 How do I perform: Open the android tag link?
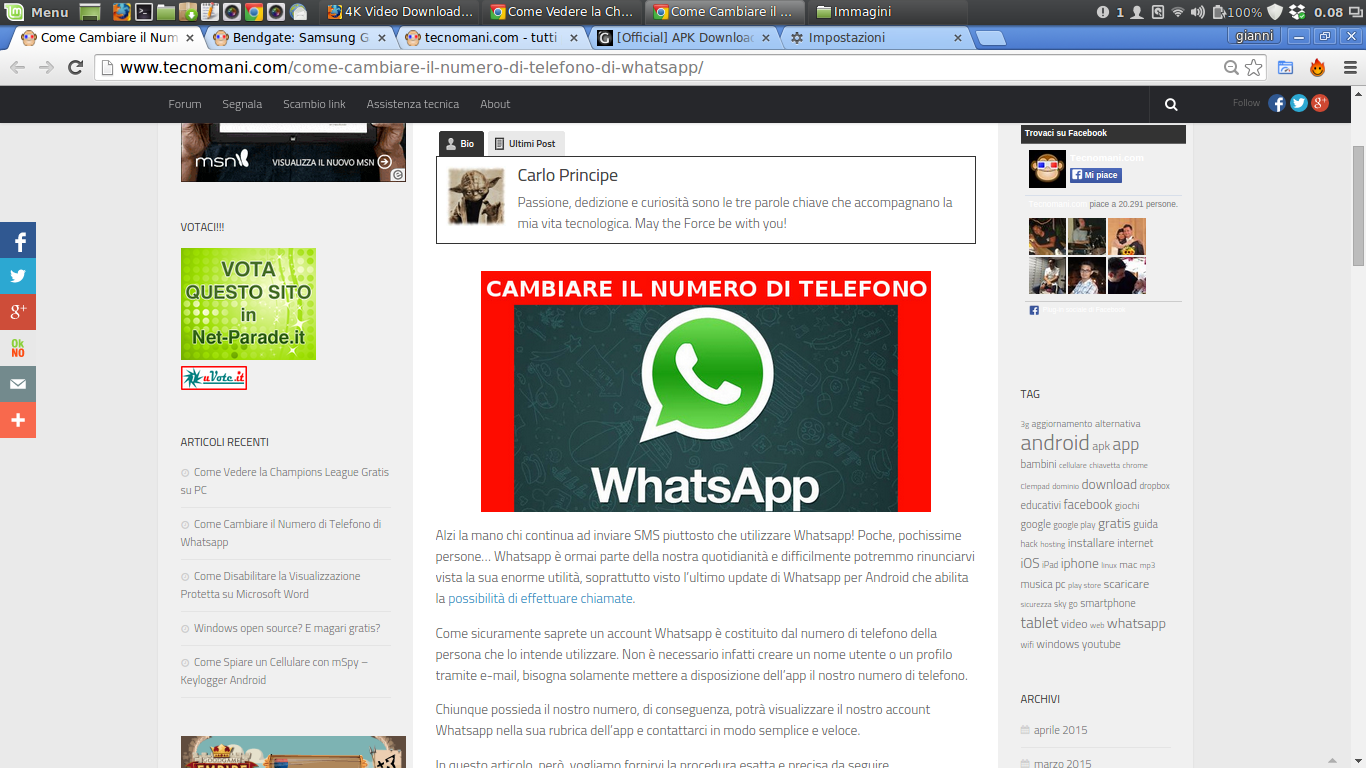(x=1054, y=443)
